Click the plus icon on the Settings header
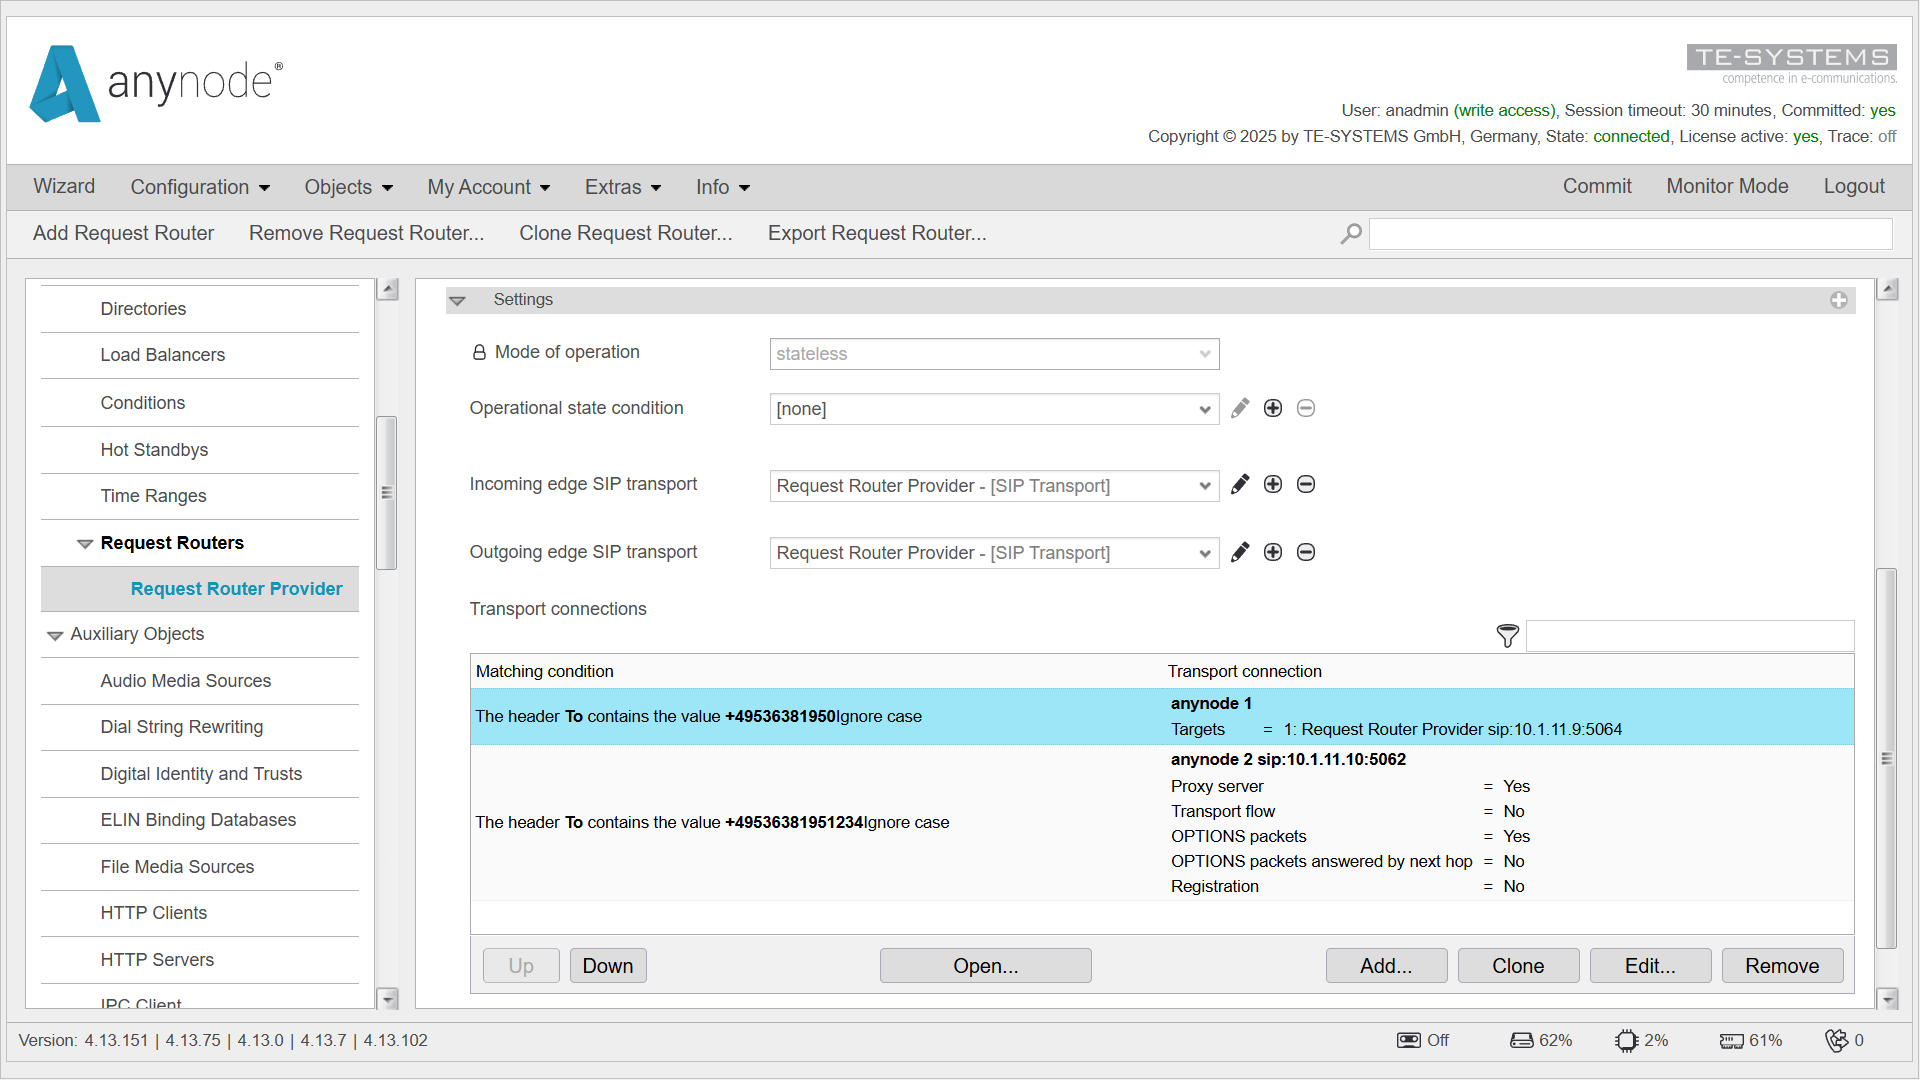Image resolution: width=1920 pixels, height=1080 pixels. click(1838, 299)
